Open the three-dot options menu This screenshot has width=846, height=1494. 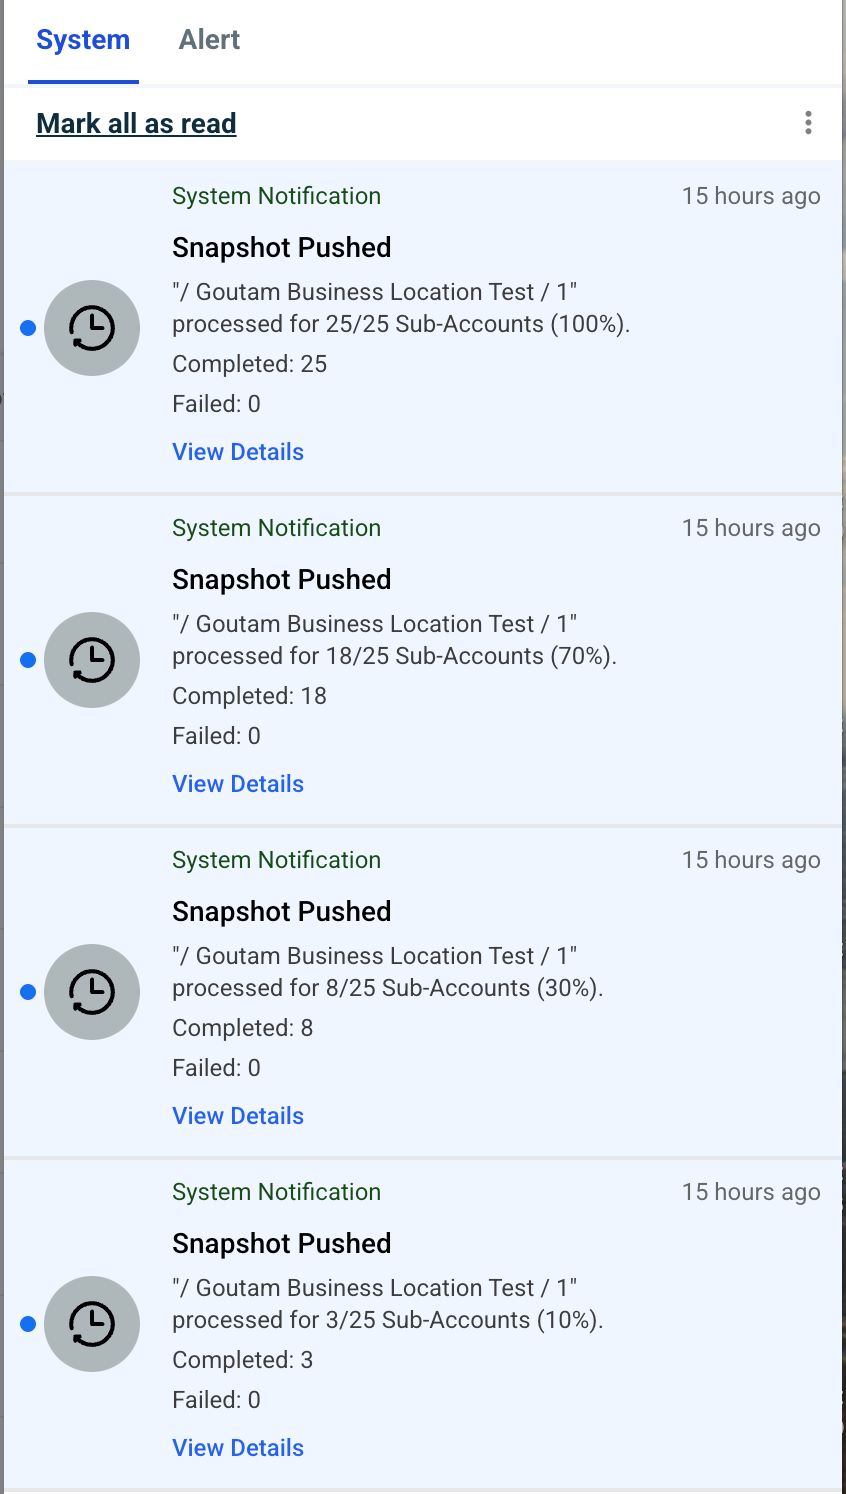click(x=808, y=122)
